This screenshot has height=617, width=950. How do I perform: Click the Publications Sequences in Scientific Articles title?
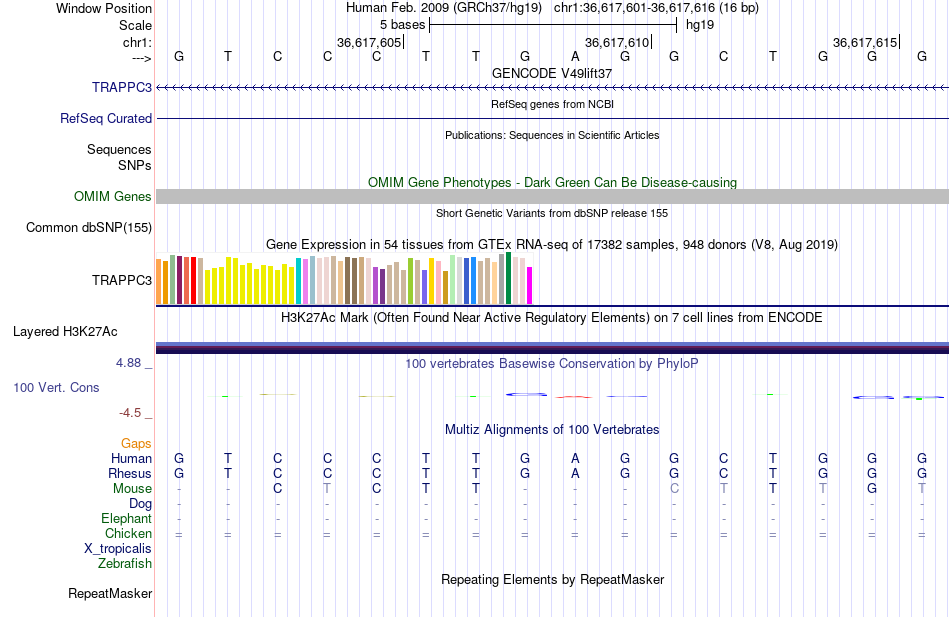(552, 135)
